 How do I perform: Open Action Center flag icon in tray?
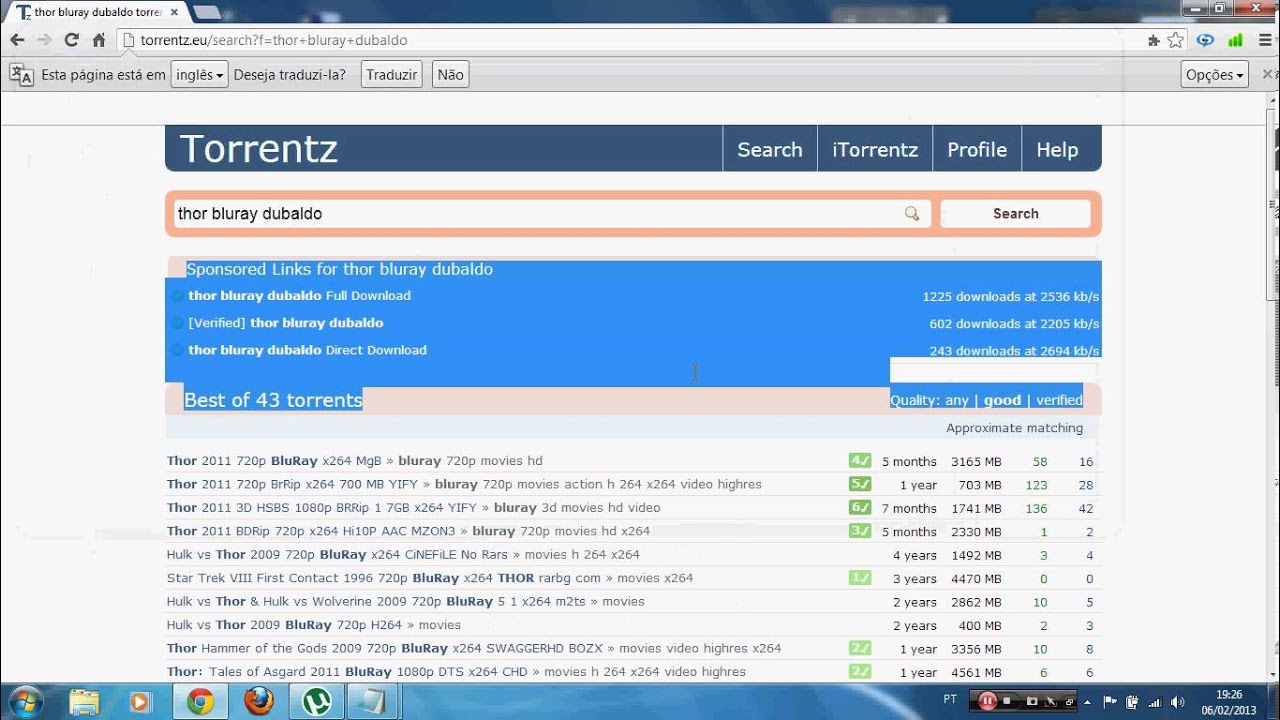pos(1110,701)
